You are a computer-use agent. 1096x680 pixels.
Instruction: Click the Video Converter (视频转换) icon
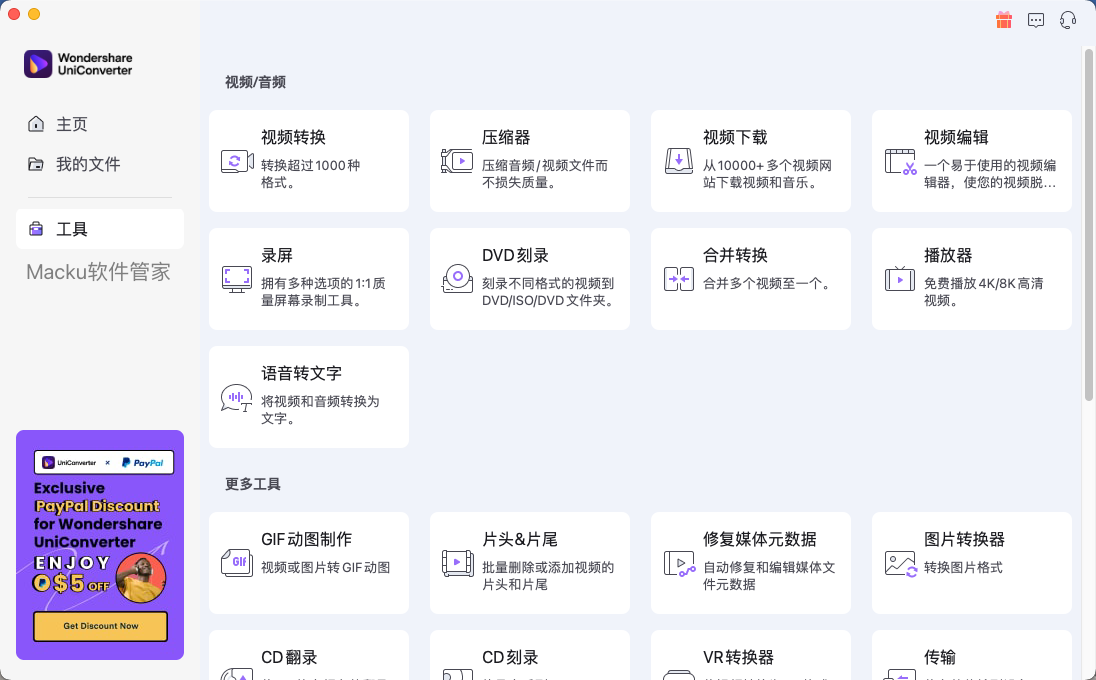(x=237, y=161)
